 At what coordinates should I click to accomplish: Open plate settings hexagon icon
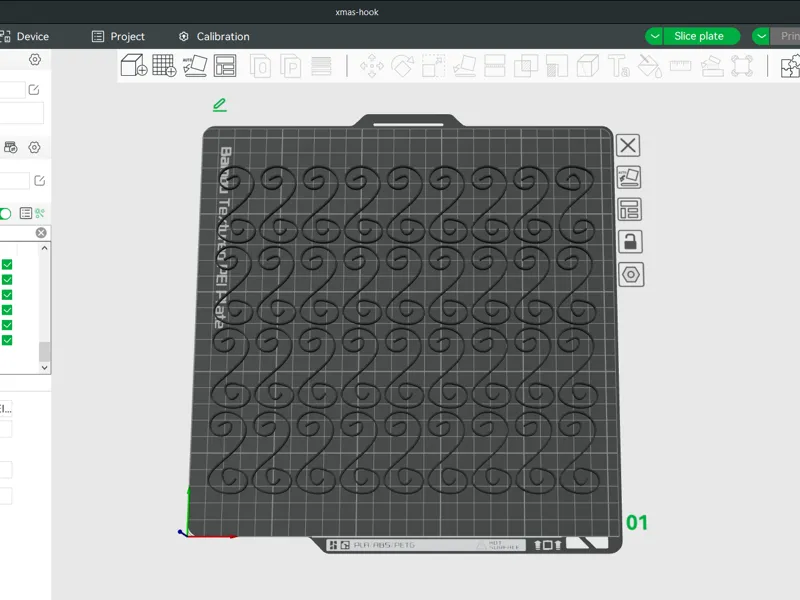pyautogui.click(x=631, y=274)
